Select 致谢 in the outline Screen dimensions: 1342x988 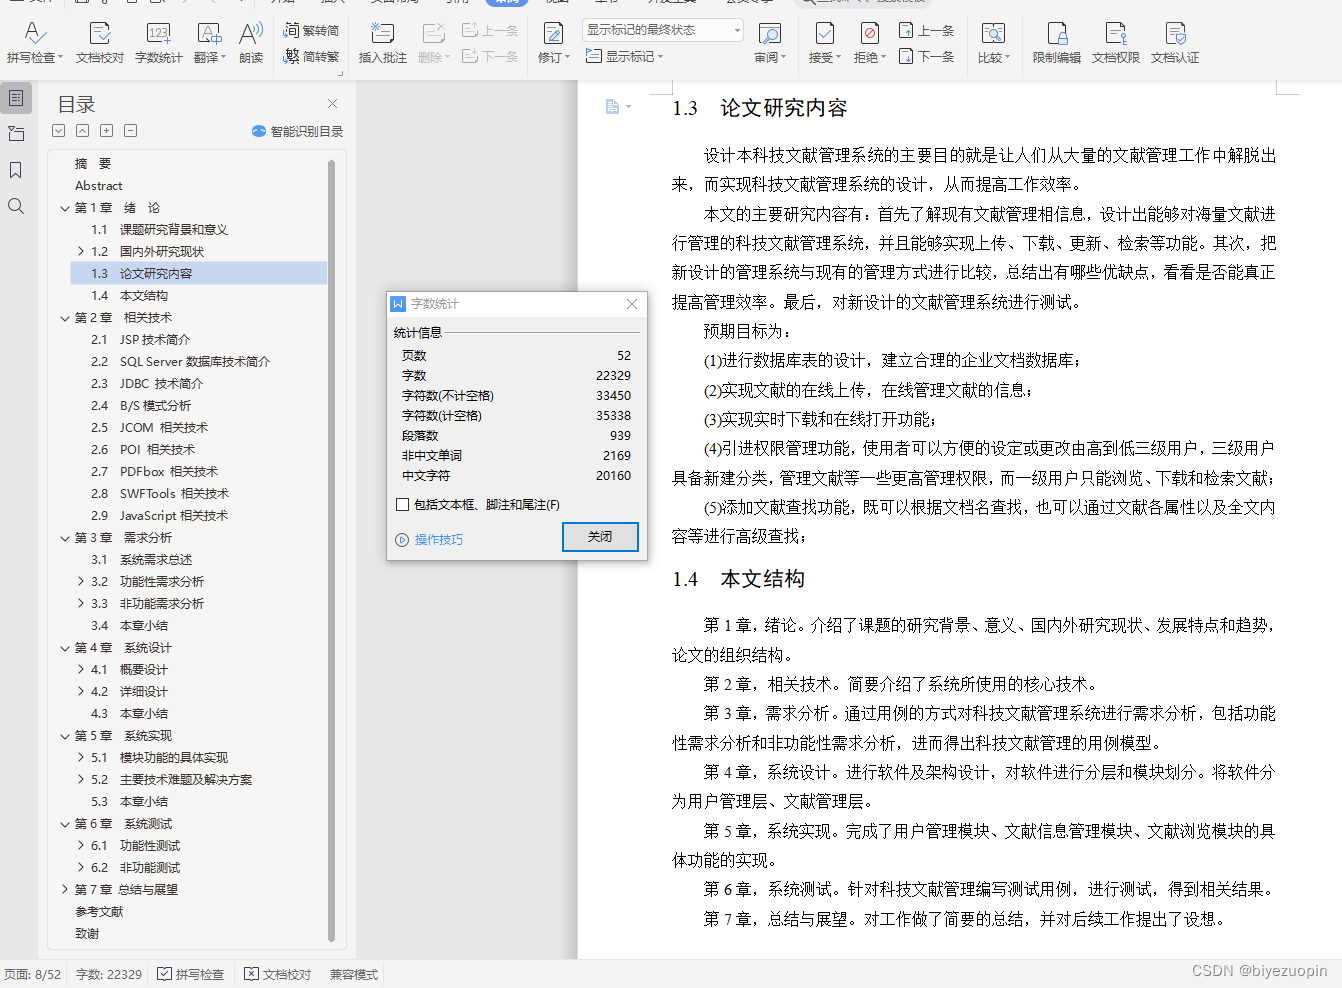87,934
